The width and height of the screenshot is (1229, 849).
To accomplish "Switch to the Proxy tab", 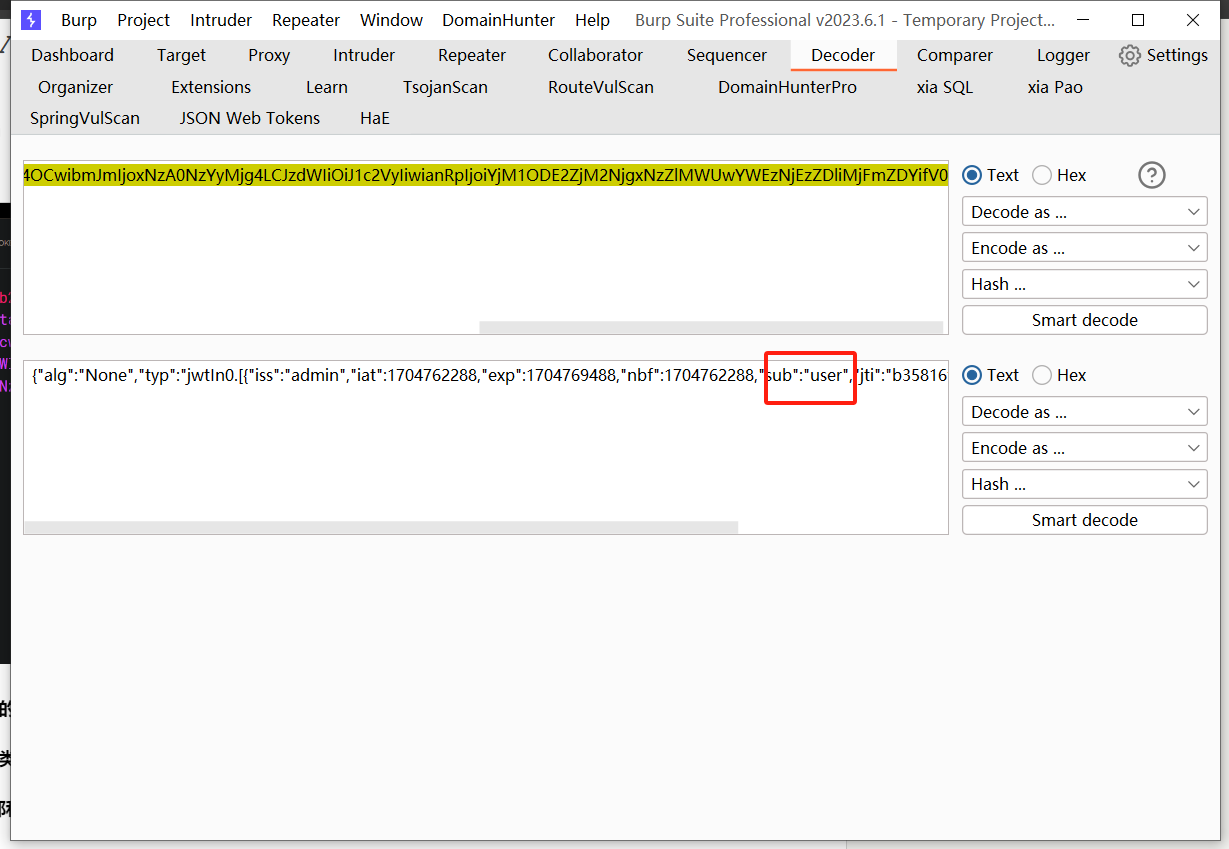I will point(269,56).
